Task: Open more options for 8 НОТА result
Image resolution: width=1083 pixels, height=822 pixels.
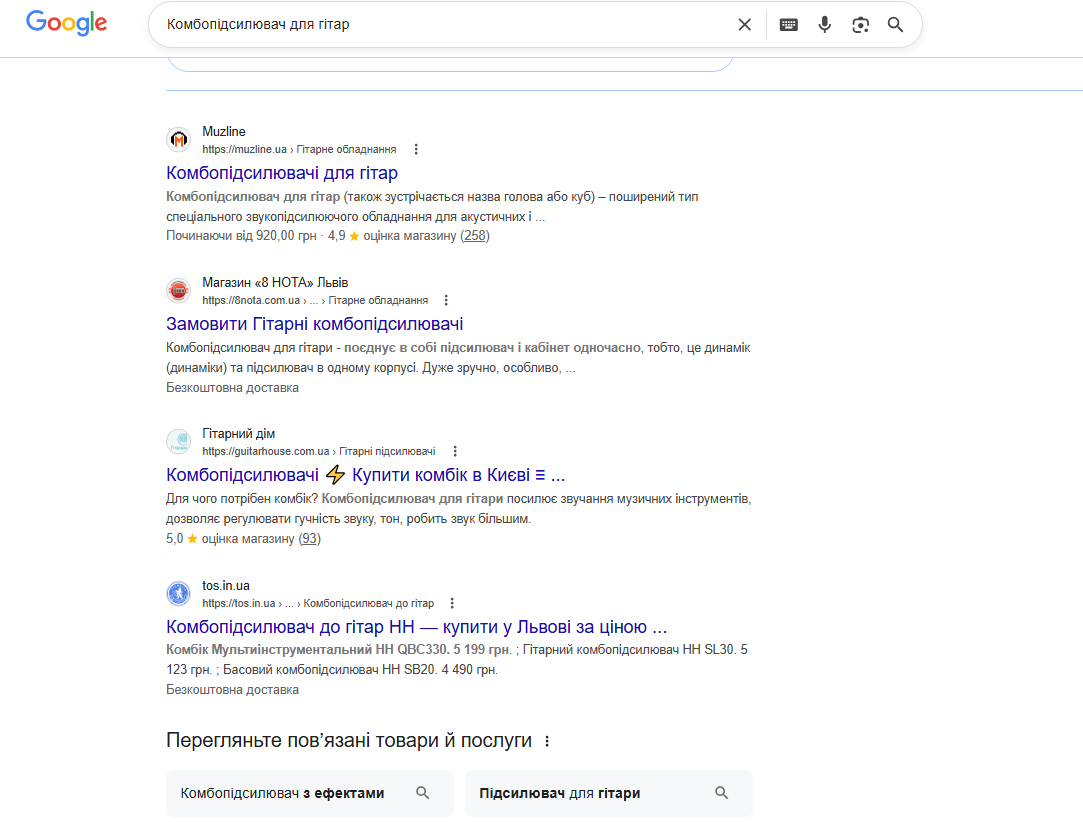Action: tap(446, 300)
